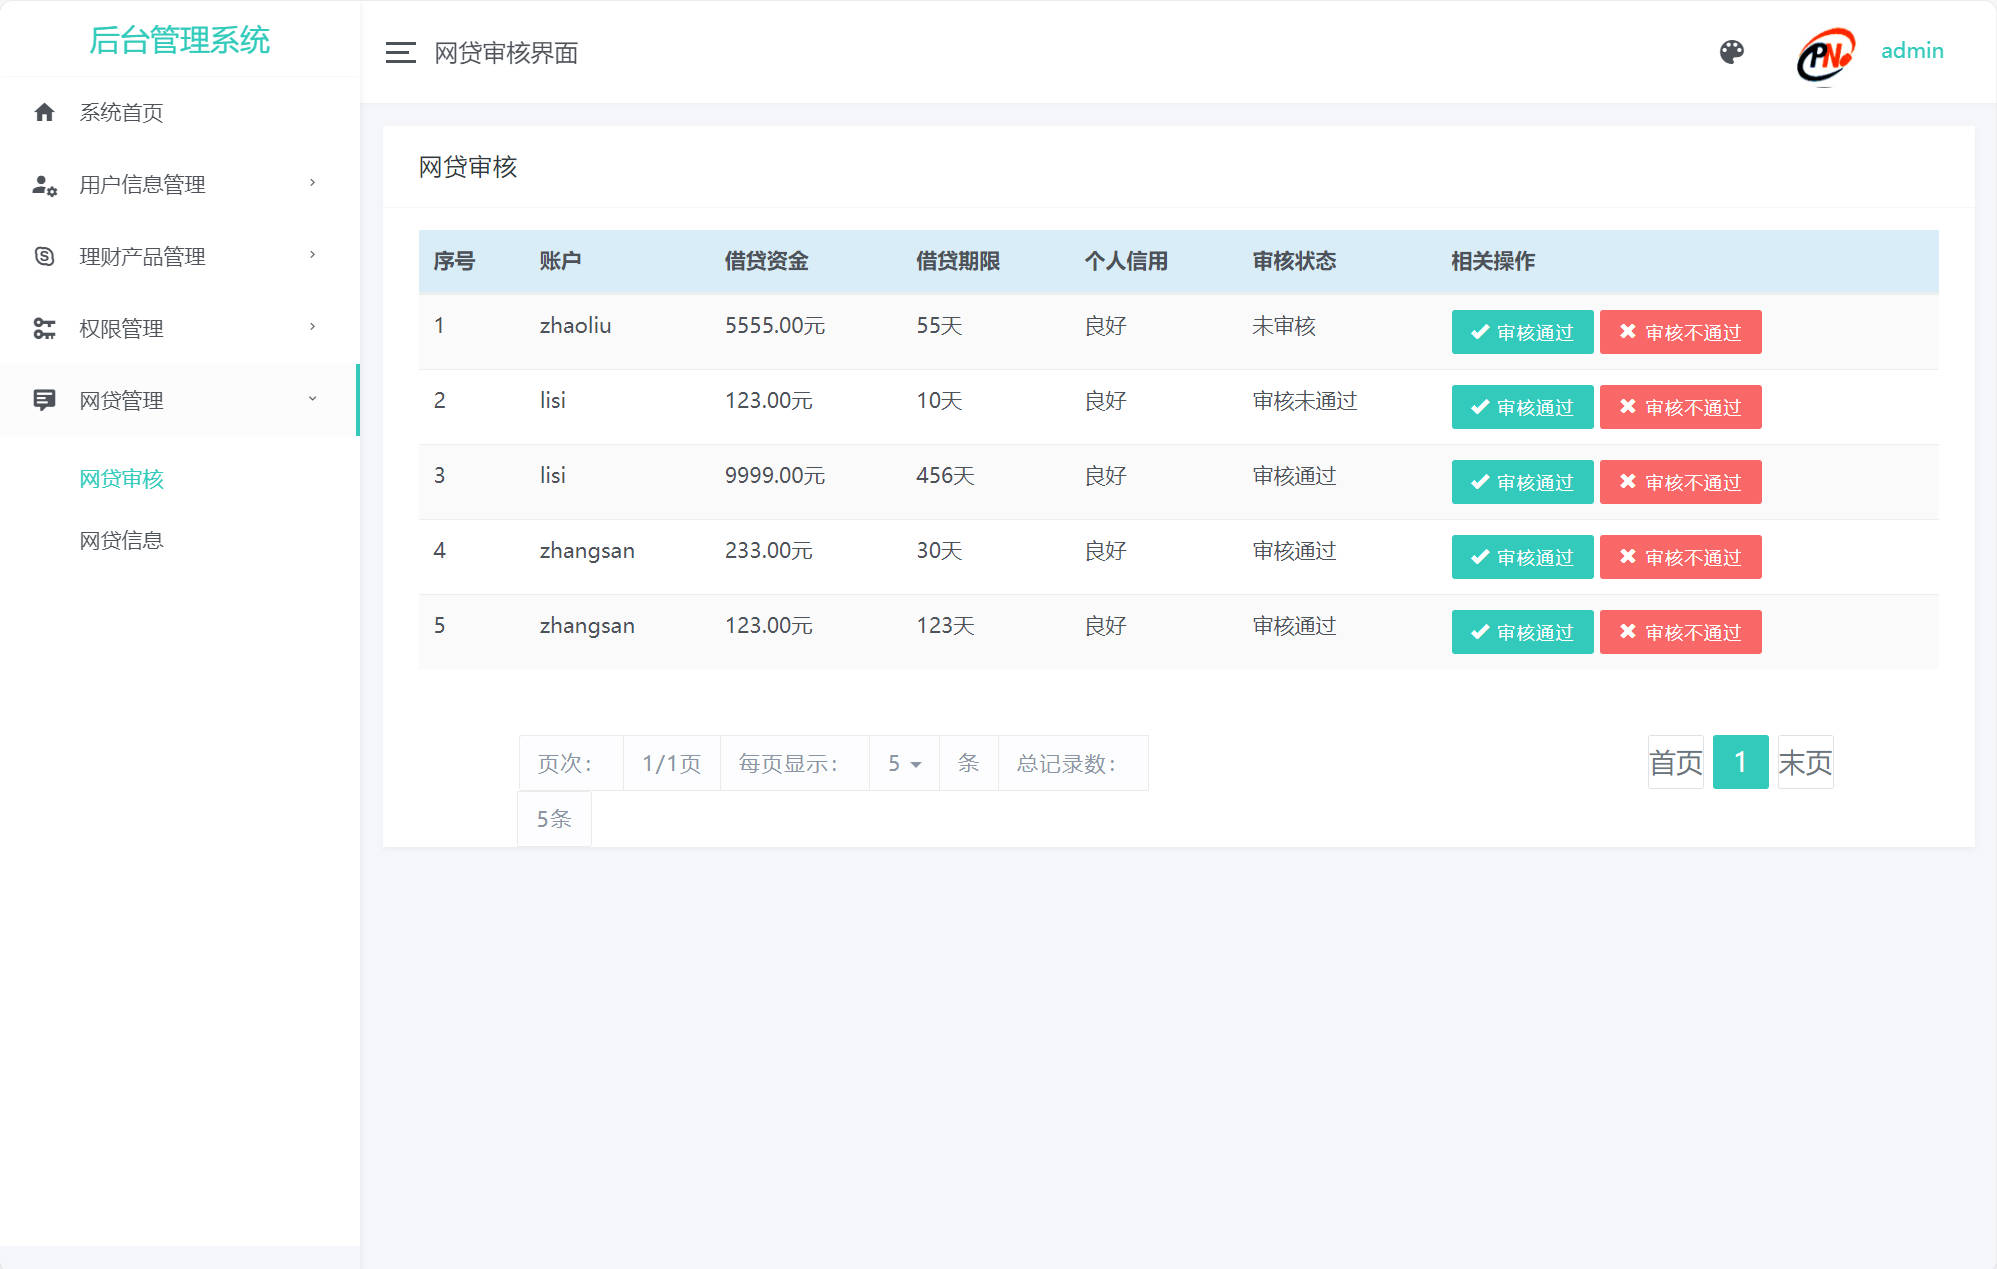
Task: Expand the 理财产品管理 submenu chevron
Action: [x=313, y=256]
